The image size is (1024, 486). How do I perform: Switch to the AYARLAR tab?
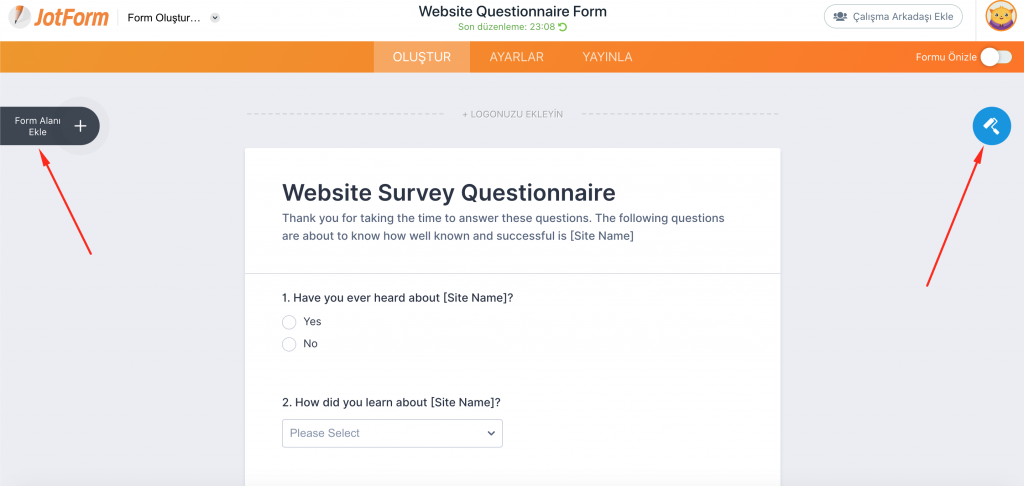click(x=516, y=57)
